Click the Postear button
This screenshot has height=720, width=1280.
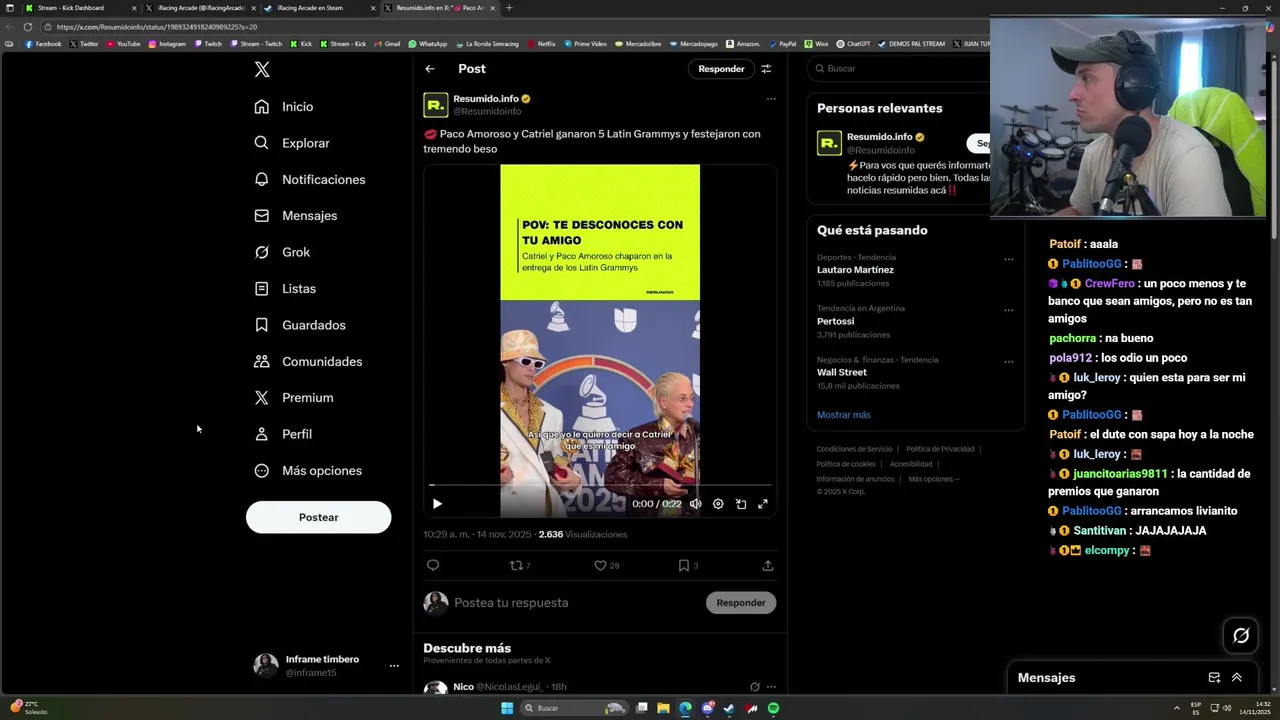point(318,517)
